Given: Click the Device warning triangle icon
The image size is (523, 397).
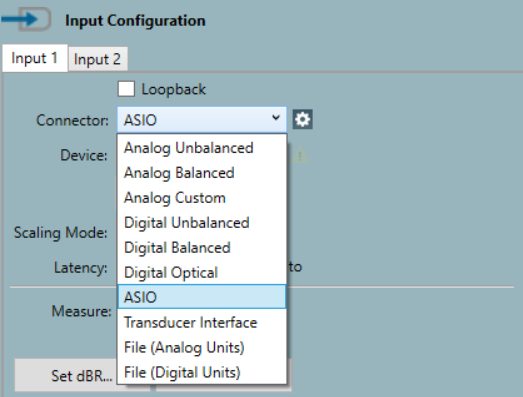Looking at the screenshot, I should (300, 155).
